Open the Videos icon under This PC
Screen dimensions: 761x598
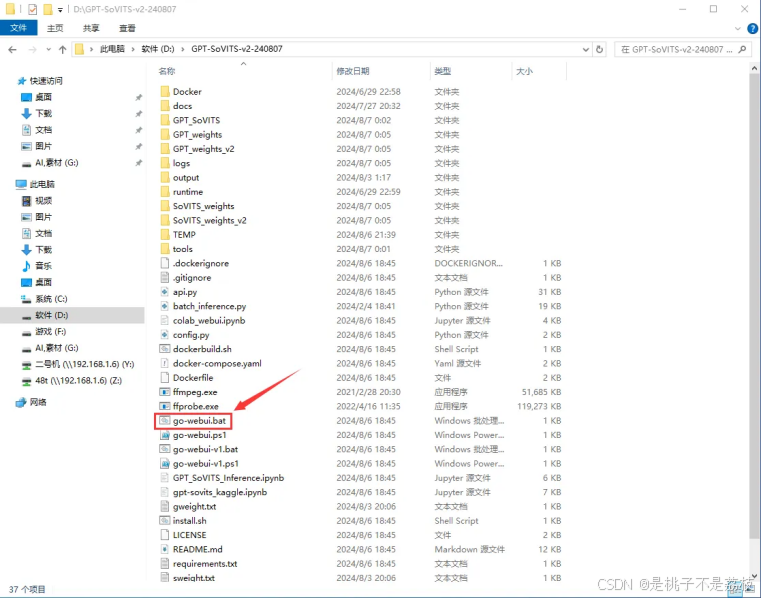[x=26, y=200]
